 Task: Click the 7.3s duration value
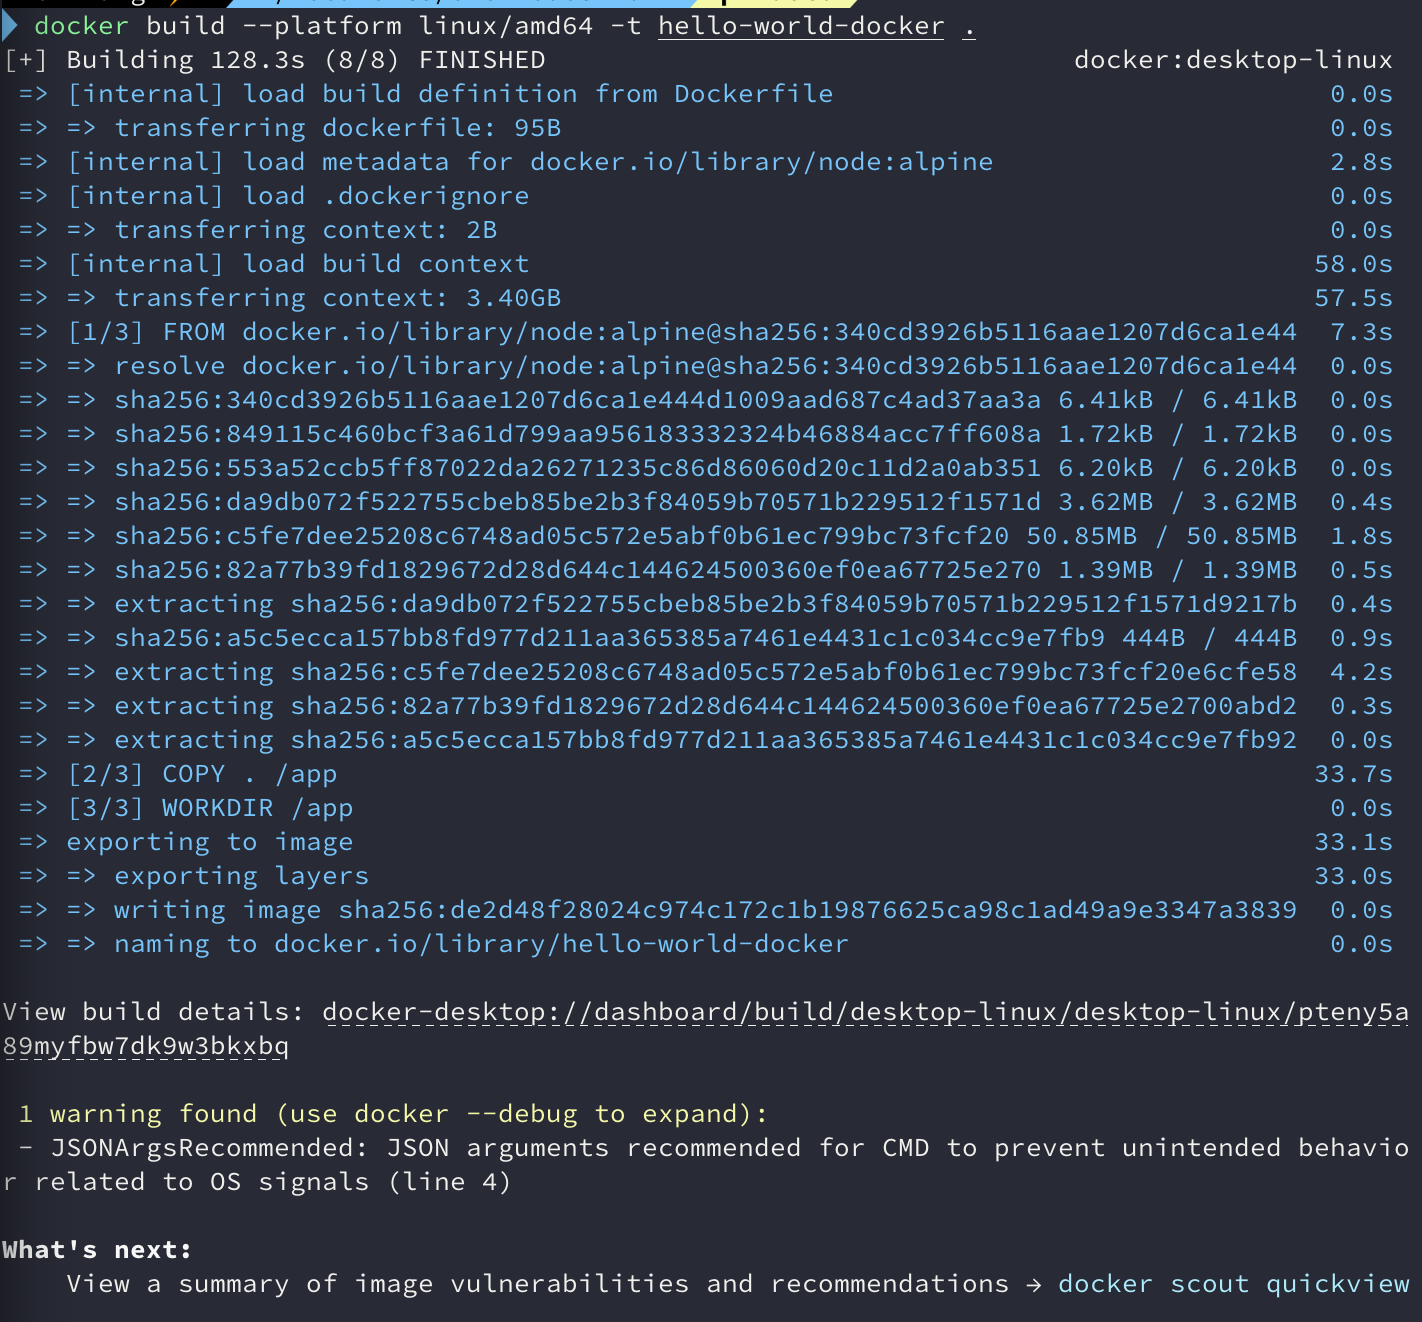pyautogui.click(x=1361, y=332)
